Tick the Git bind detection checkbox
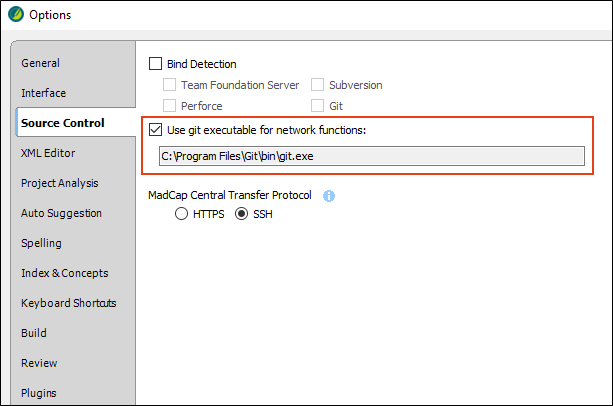 coord(317,106)
